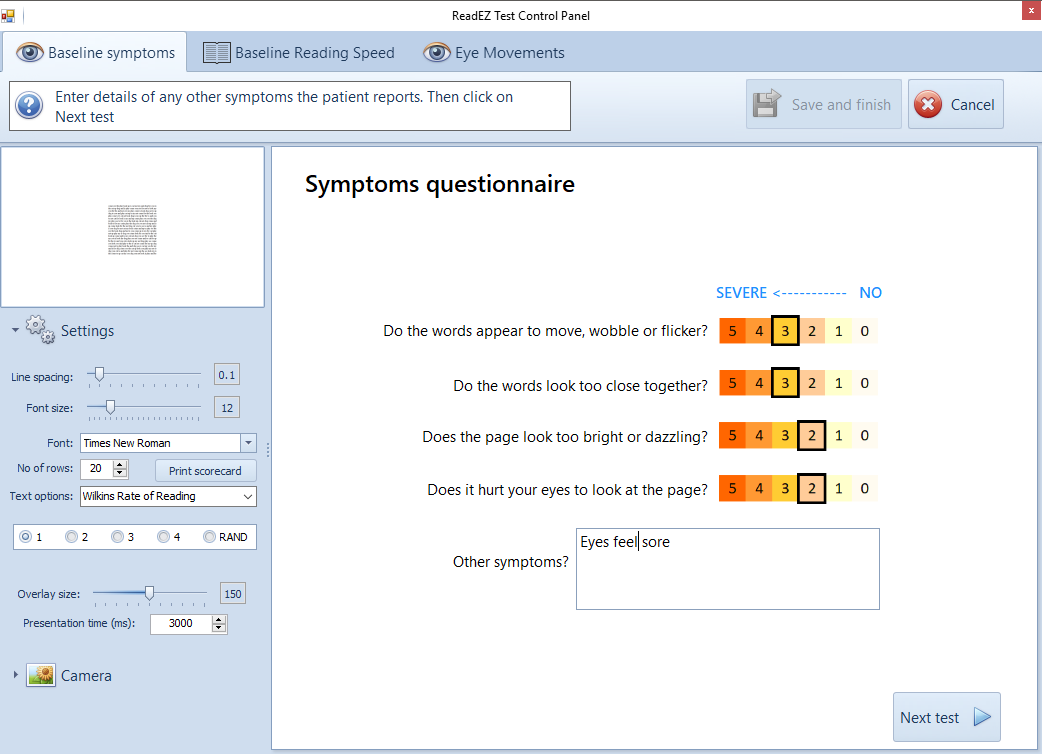Image resolution: width=1042 pixels, height=754 pixels.
Task: Click the Next test arrow icon
Action: pyautogui.click(x=981, y=717)
